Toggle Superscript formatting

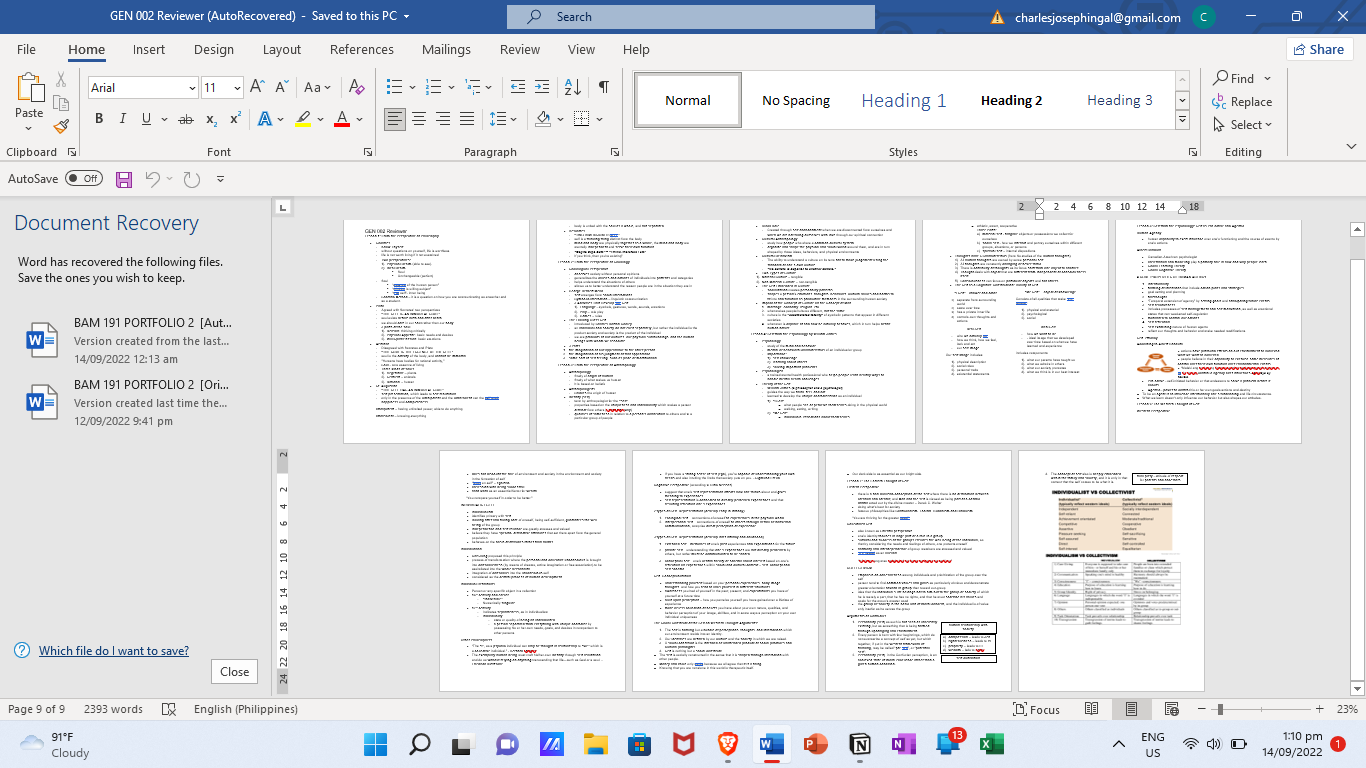pos(236,119)
